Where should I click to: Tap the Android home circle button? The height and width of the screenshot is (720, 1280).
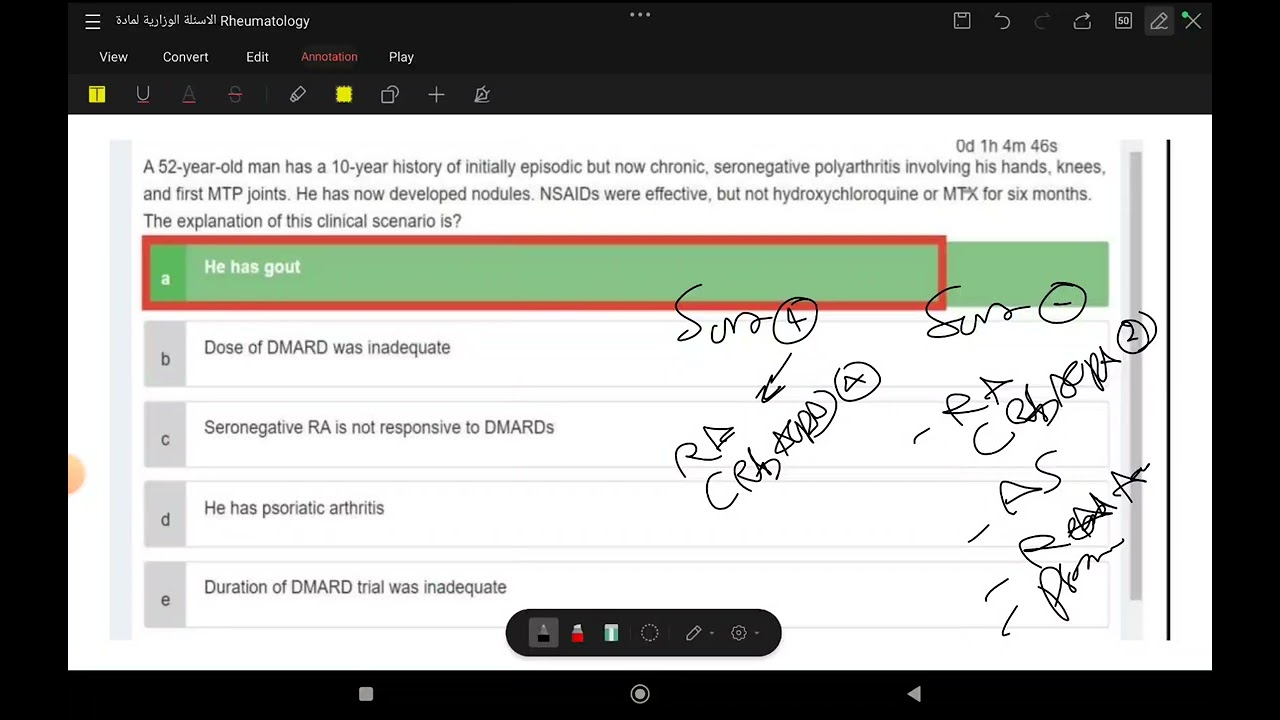click(x=640, y=694)
